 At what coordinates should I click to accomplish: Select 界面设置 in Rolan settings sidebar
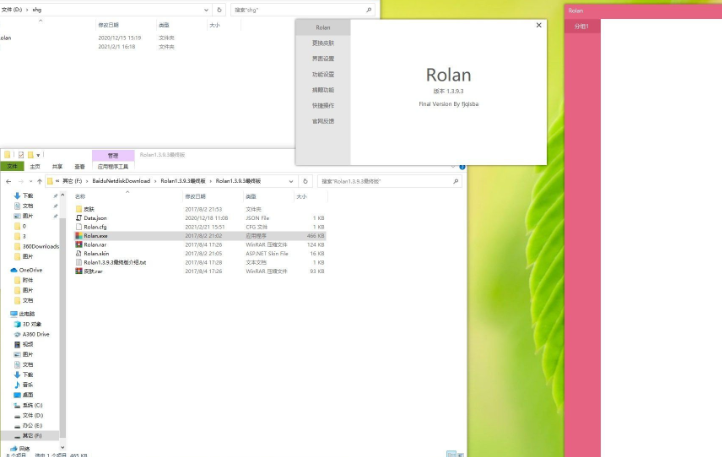323,59
